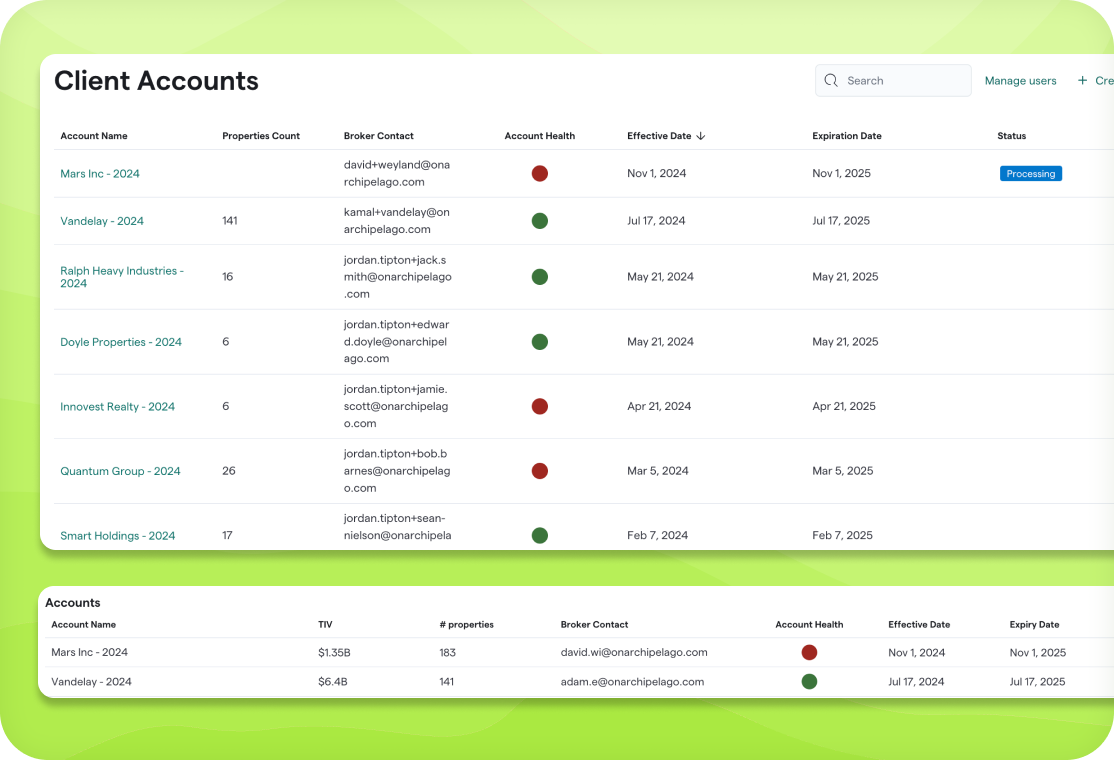Sort by Properties Count column header
This screenshot has width=1114, height=760.
(261, 136)
